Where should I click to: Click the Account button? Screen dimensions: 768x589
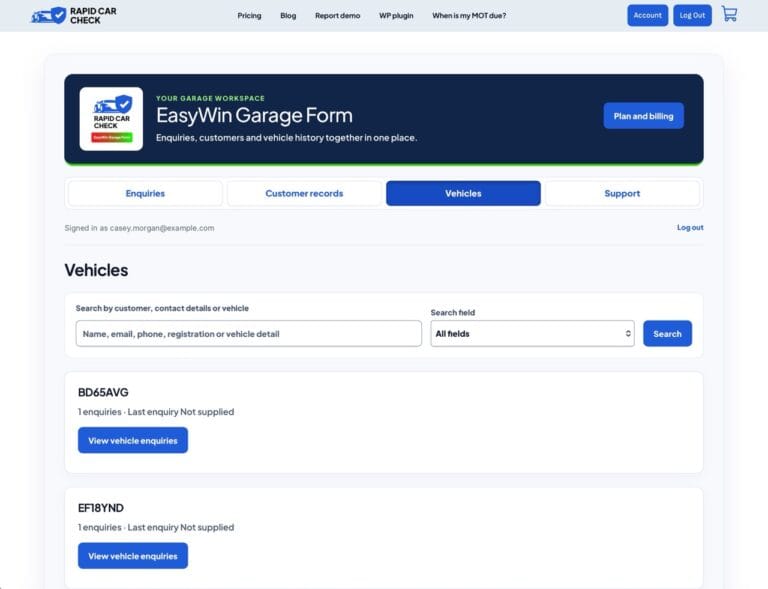point(648,16)
